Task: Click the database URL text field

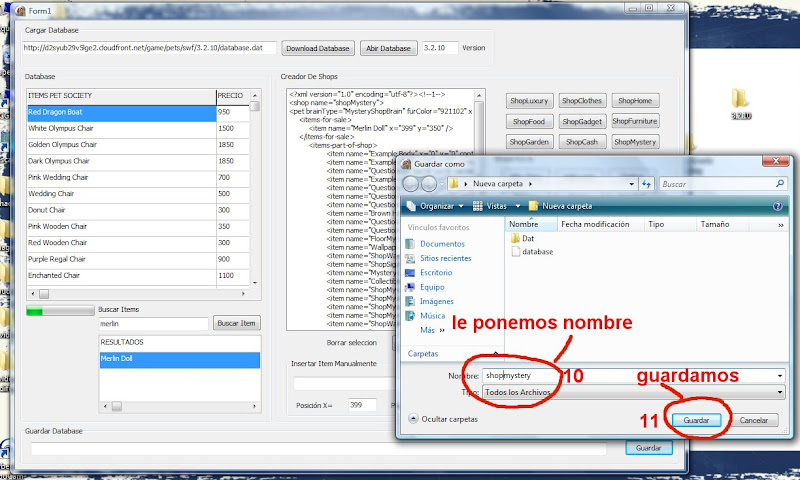Action: (149, 48)
